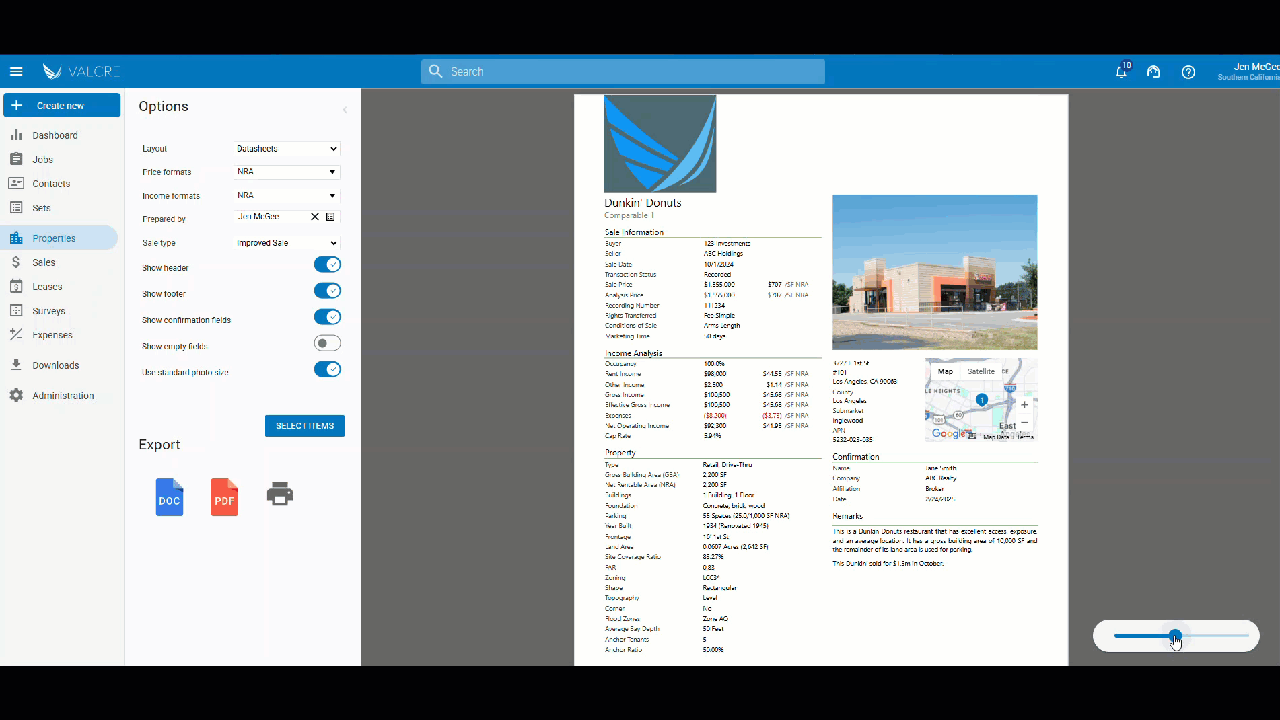Screen dimensions: 1280x720
Task: Click the datasheet logo image
Action: coord(660,144)
